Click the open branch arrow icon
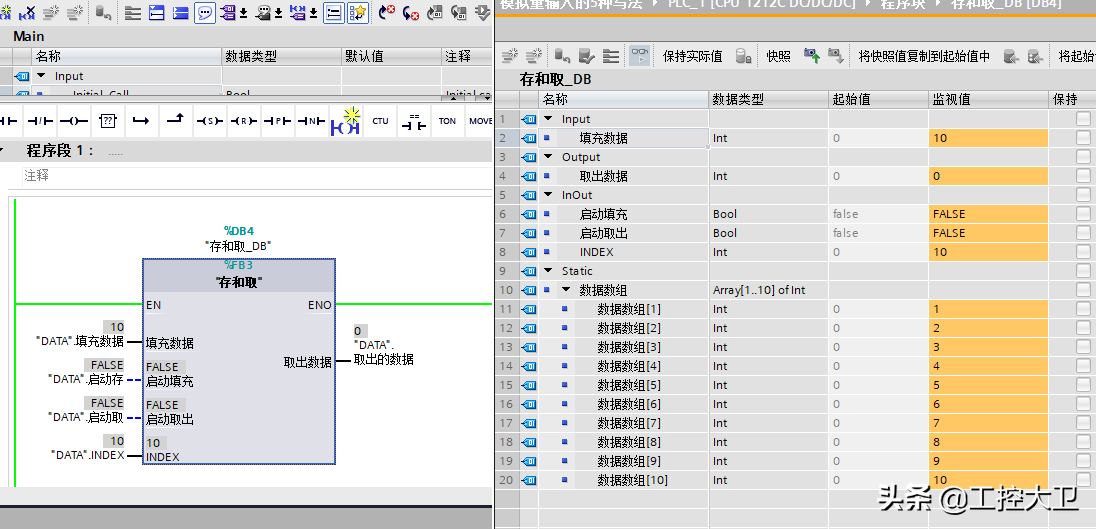The image size is (1096, 529). [141, 121]
